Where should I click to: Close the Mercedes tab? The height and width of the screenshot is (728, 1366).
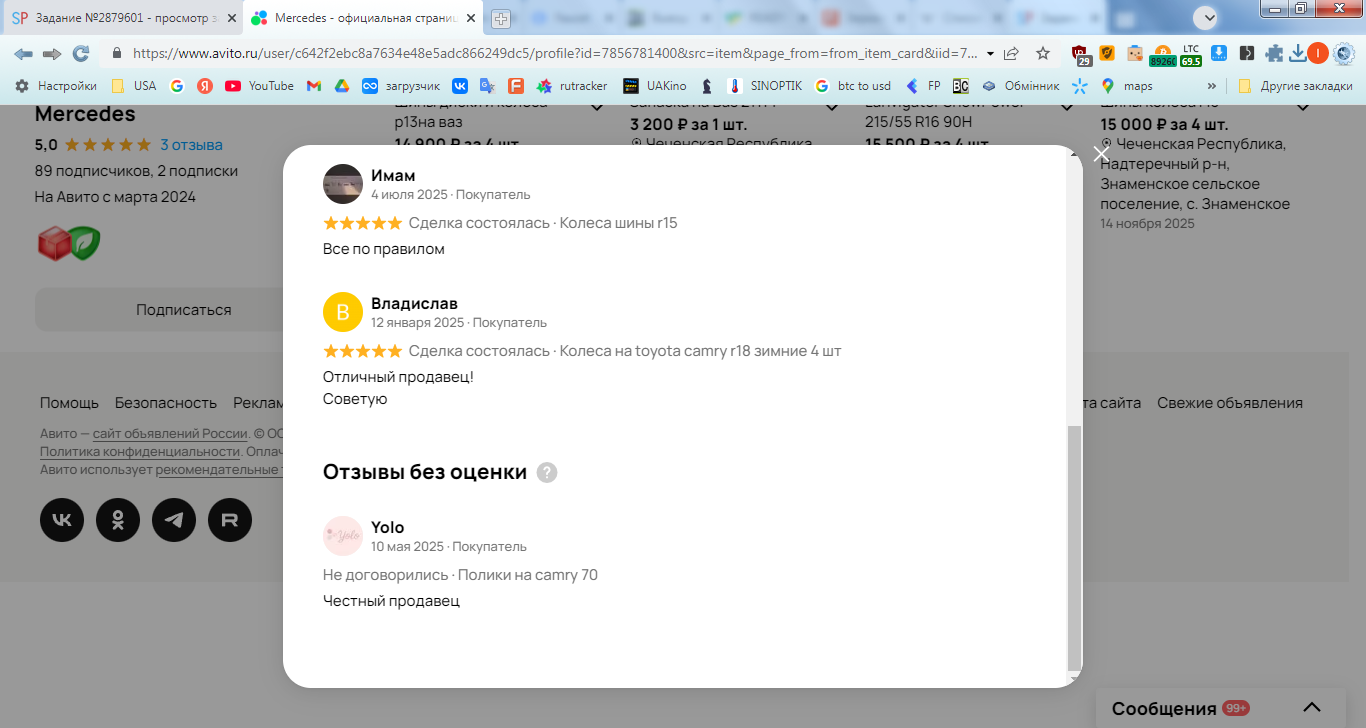tap(470, 18)
